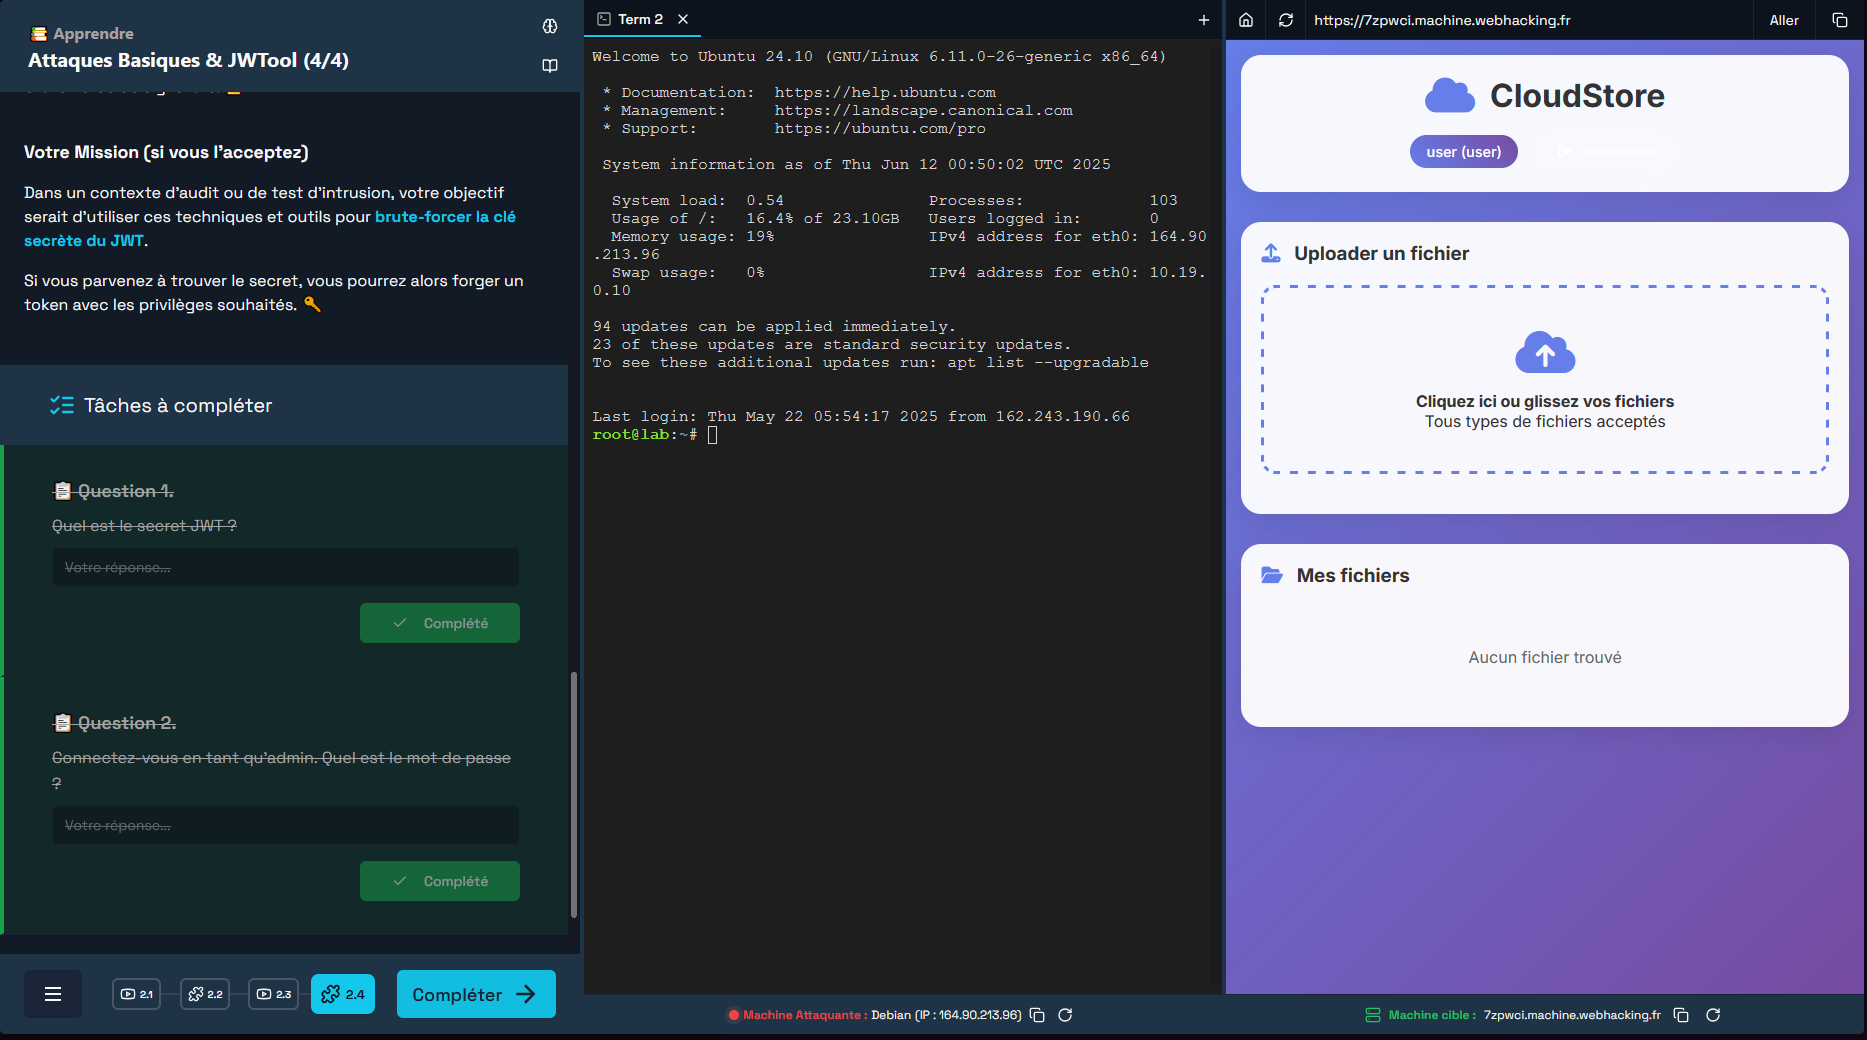Copy the target machine hostname
Image resolution: width=1867 pixels, height=1040 pixels.
pyautogui.click(x=1682, y=1015)
